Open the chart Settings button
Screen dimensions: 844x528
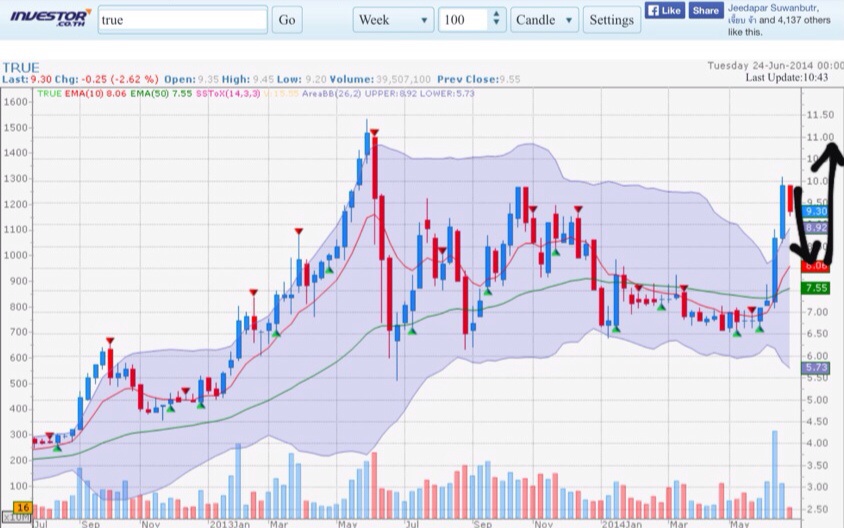[611, 20]
